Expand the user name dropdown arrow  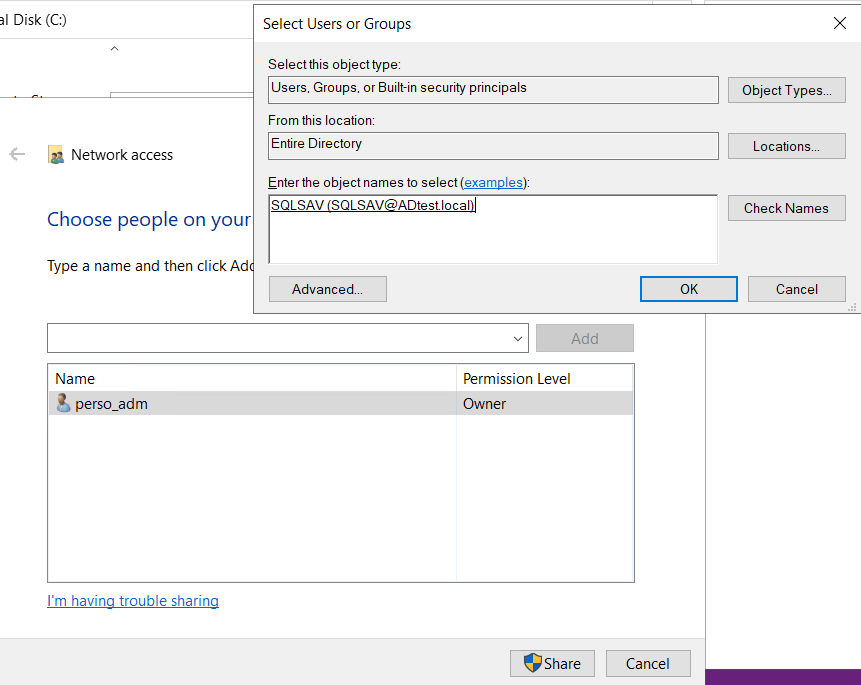tap(517, 338)
